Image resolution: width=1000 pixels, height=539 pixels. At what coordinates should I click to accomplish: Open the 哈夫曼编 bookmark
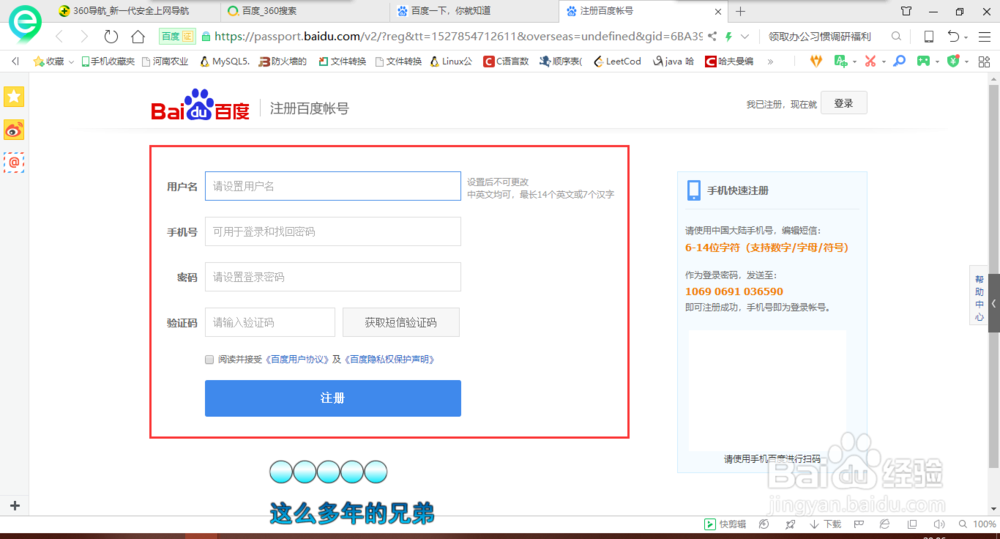coord(729,61)
